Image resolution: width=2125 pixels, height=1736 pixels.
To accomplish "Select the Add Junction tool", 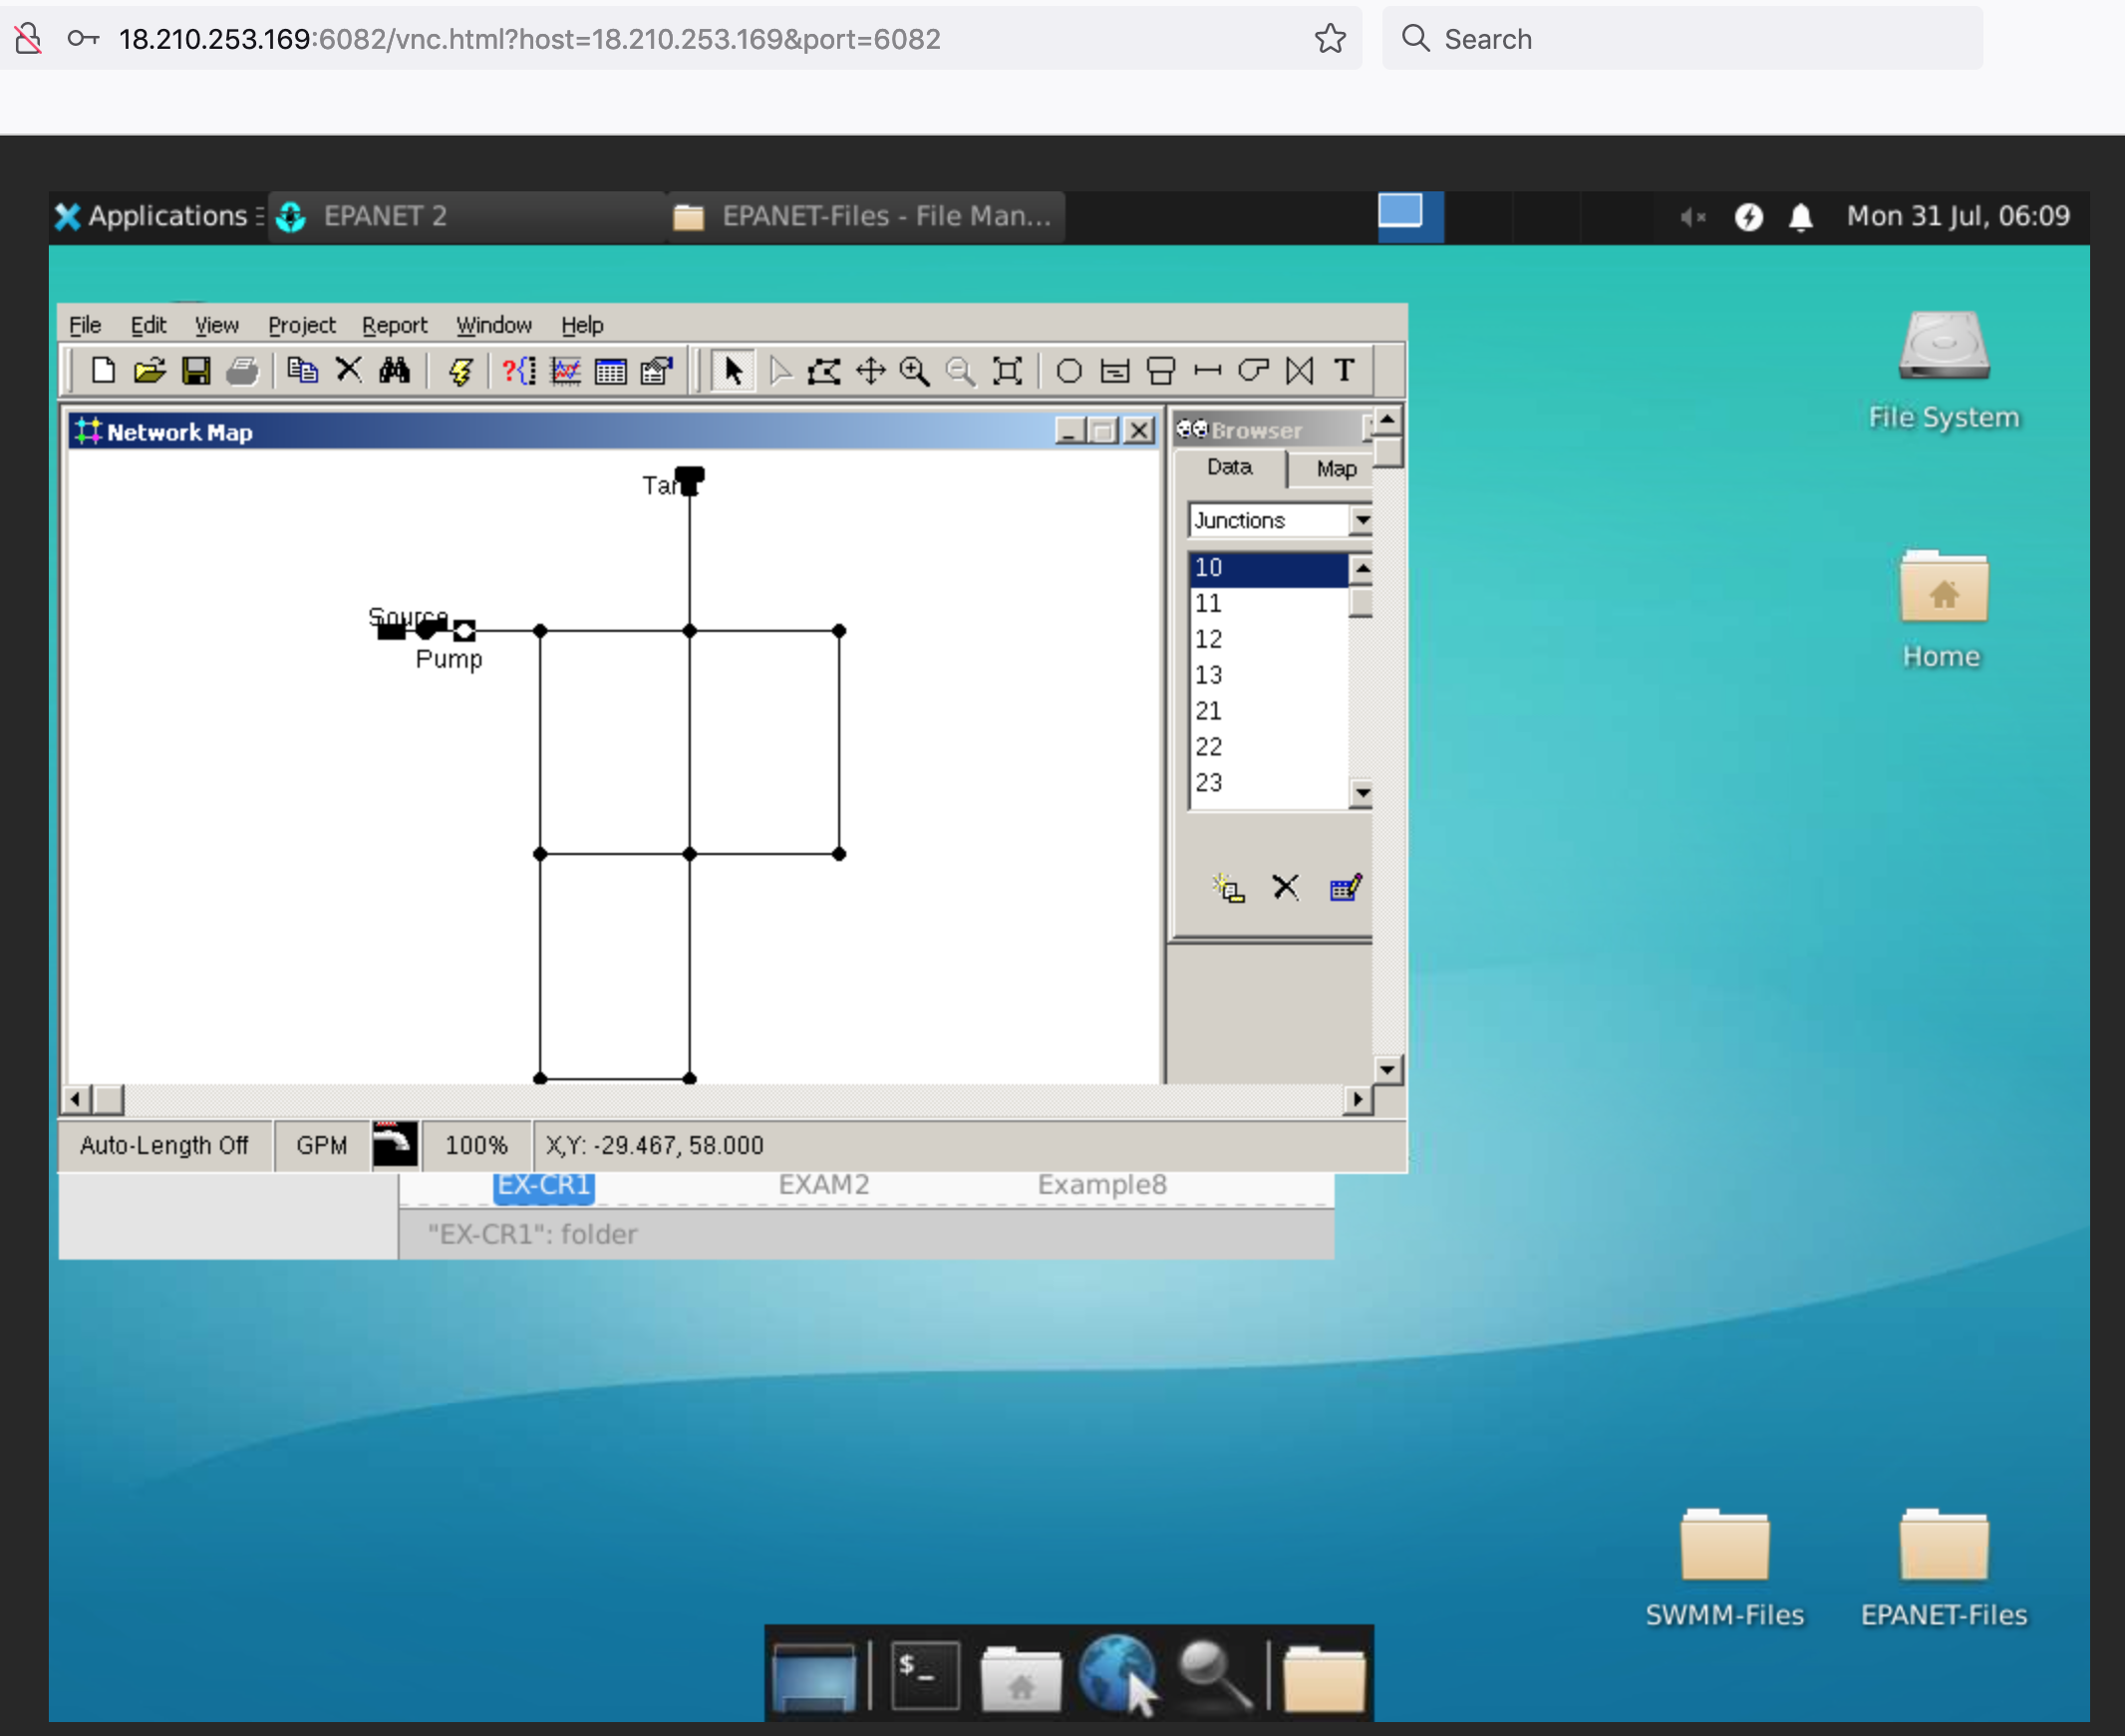I will click(1069, 371).
